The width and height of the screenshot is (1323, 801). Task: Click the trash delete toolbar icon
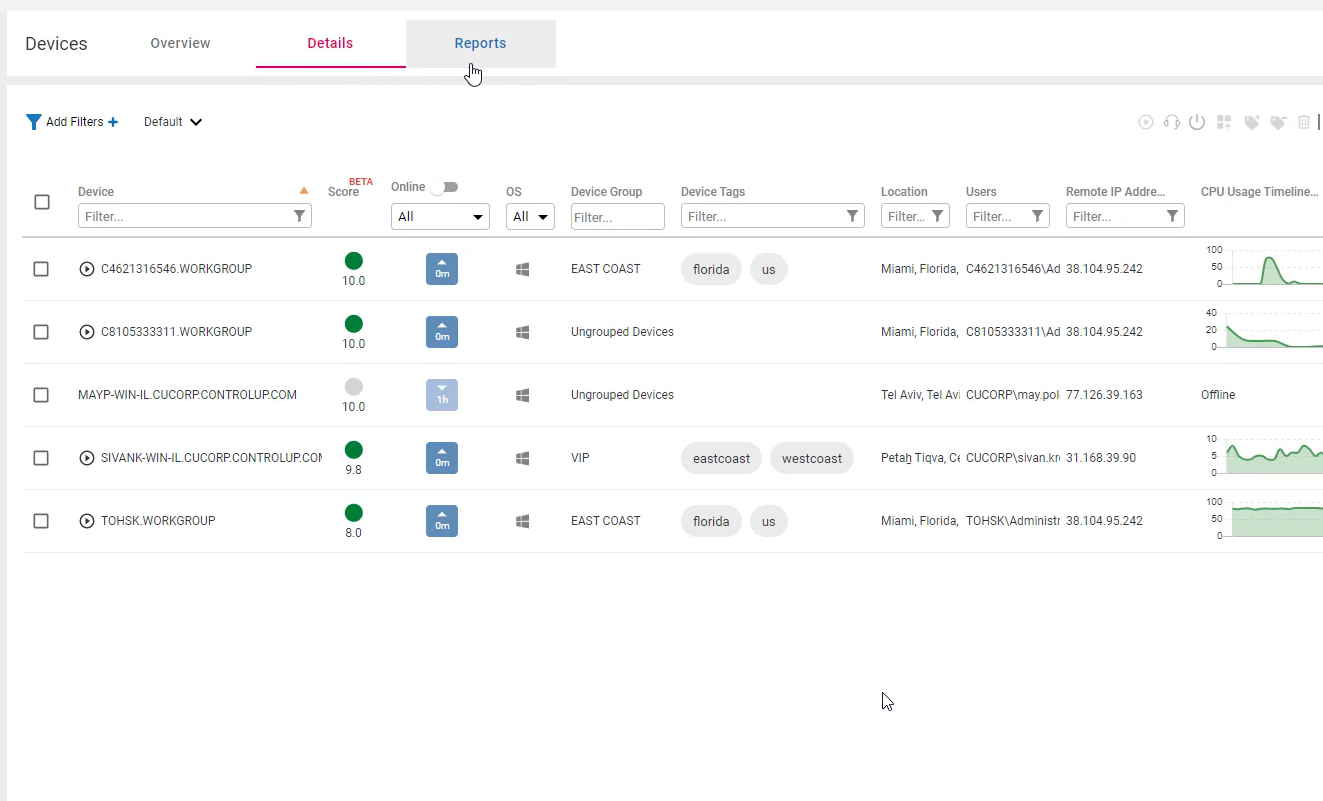(1304, 122)
